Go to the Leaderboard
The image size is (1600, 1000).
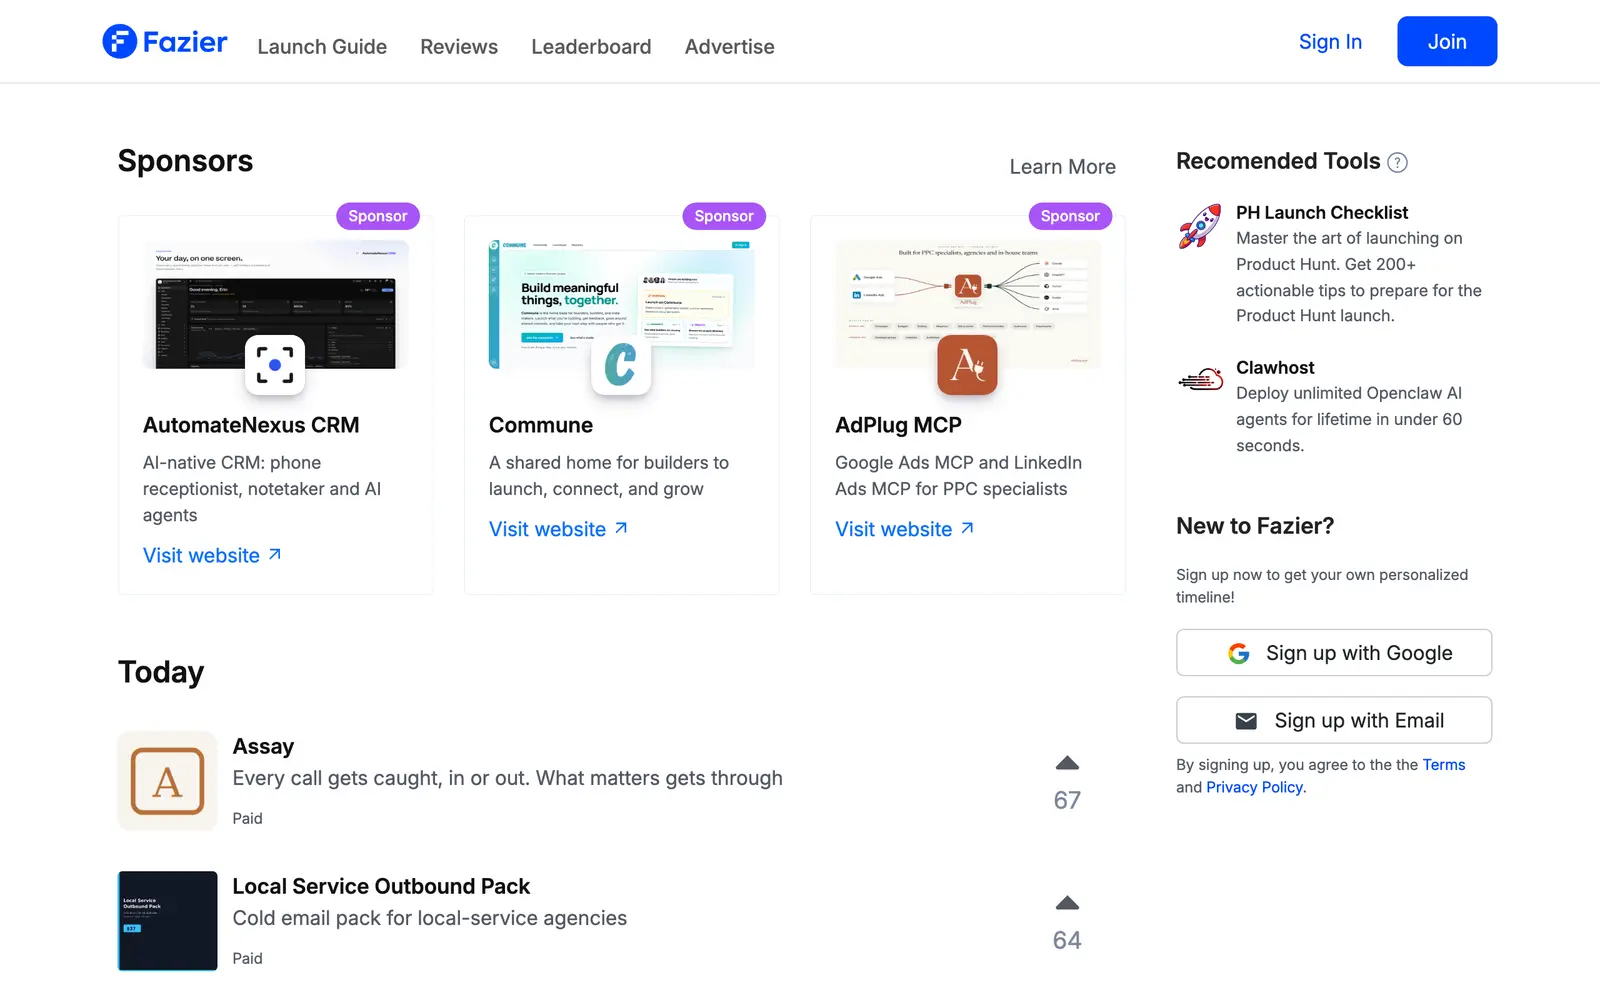point(591,47)
